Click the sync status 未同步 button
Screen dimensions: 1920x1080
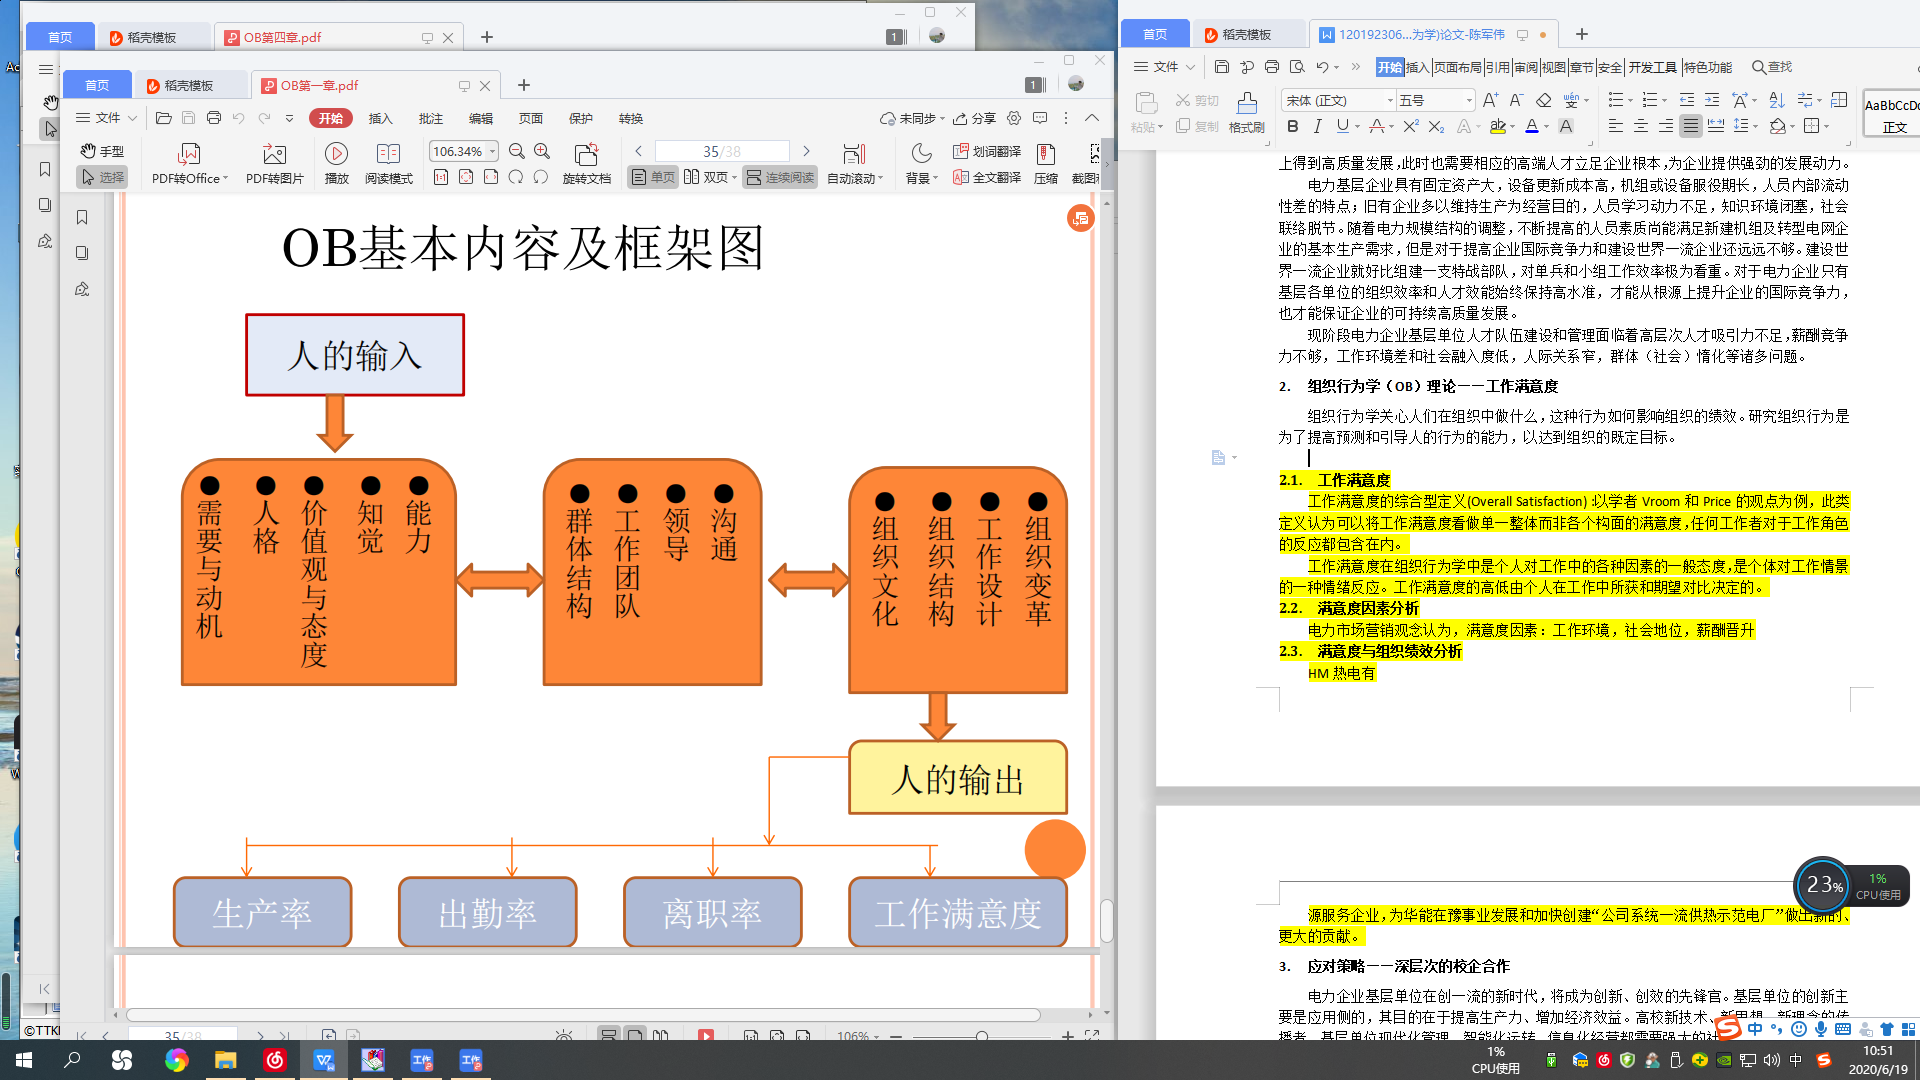click(911, 118)
